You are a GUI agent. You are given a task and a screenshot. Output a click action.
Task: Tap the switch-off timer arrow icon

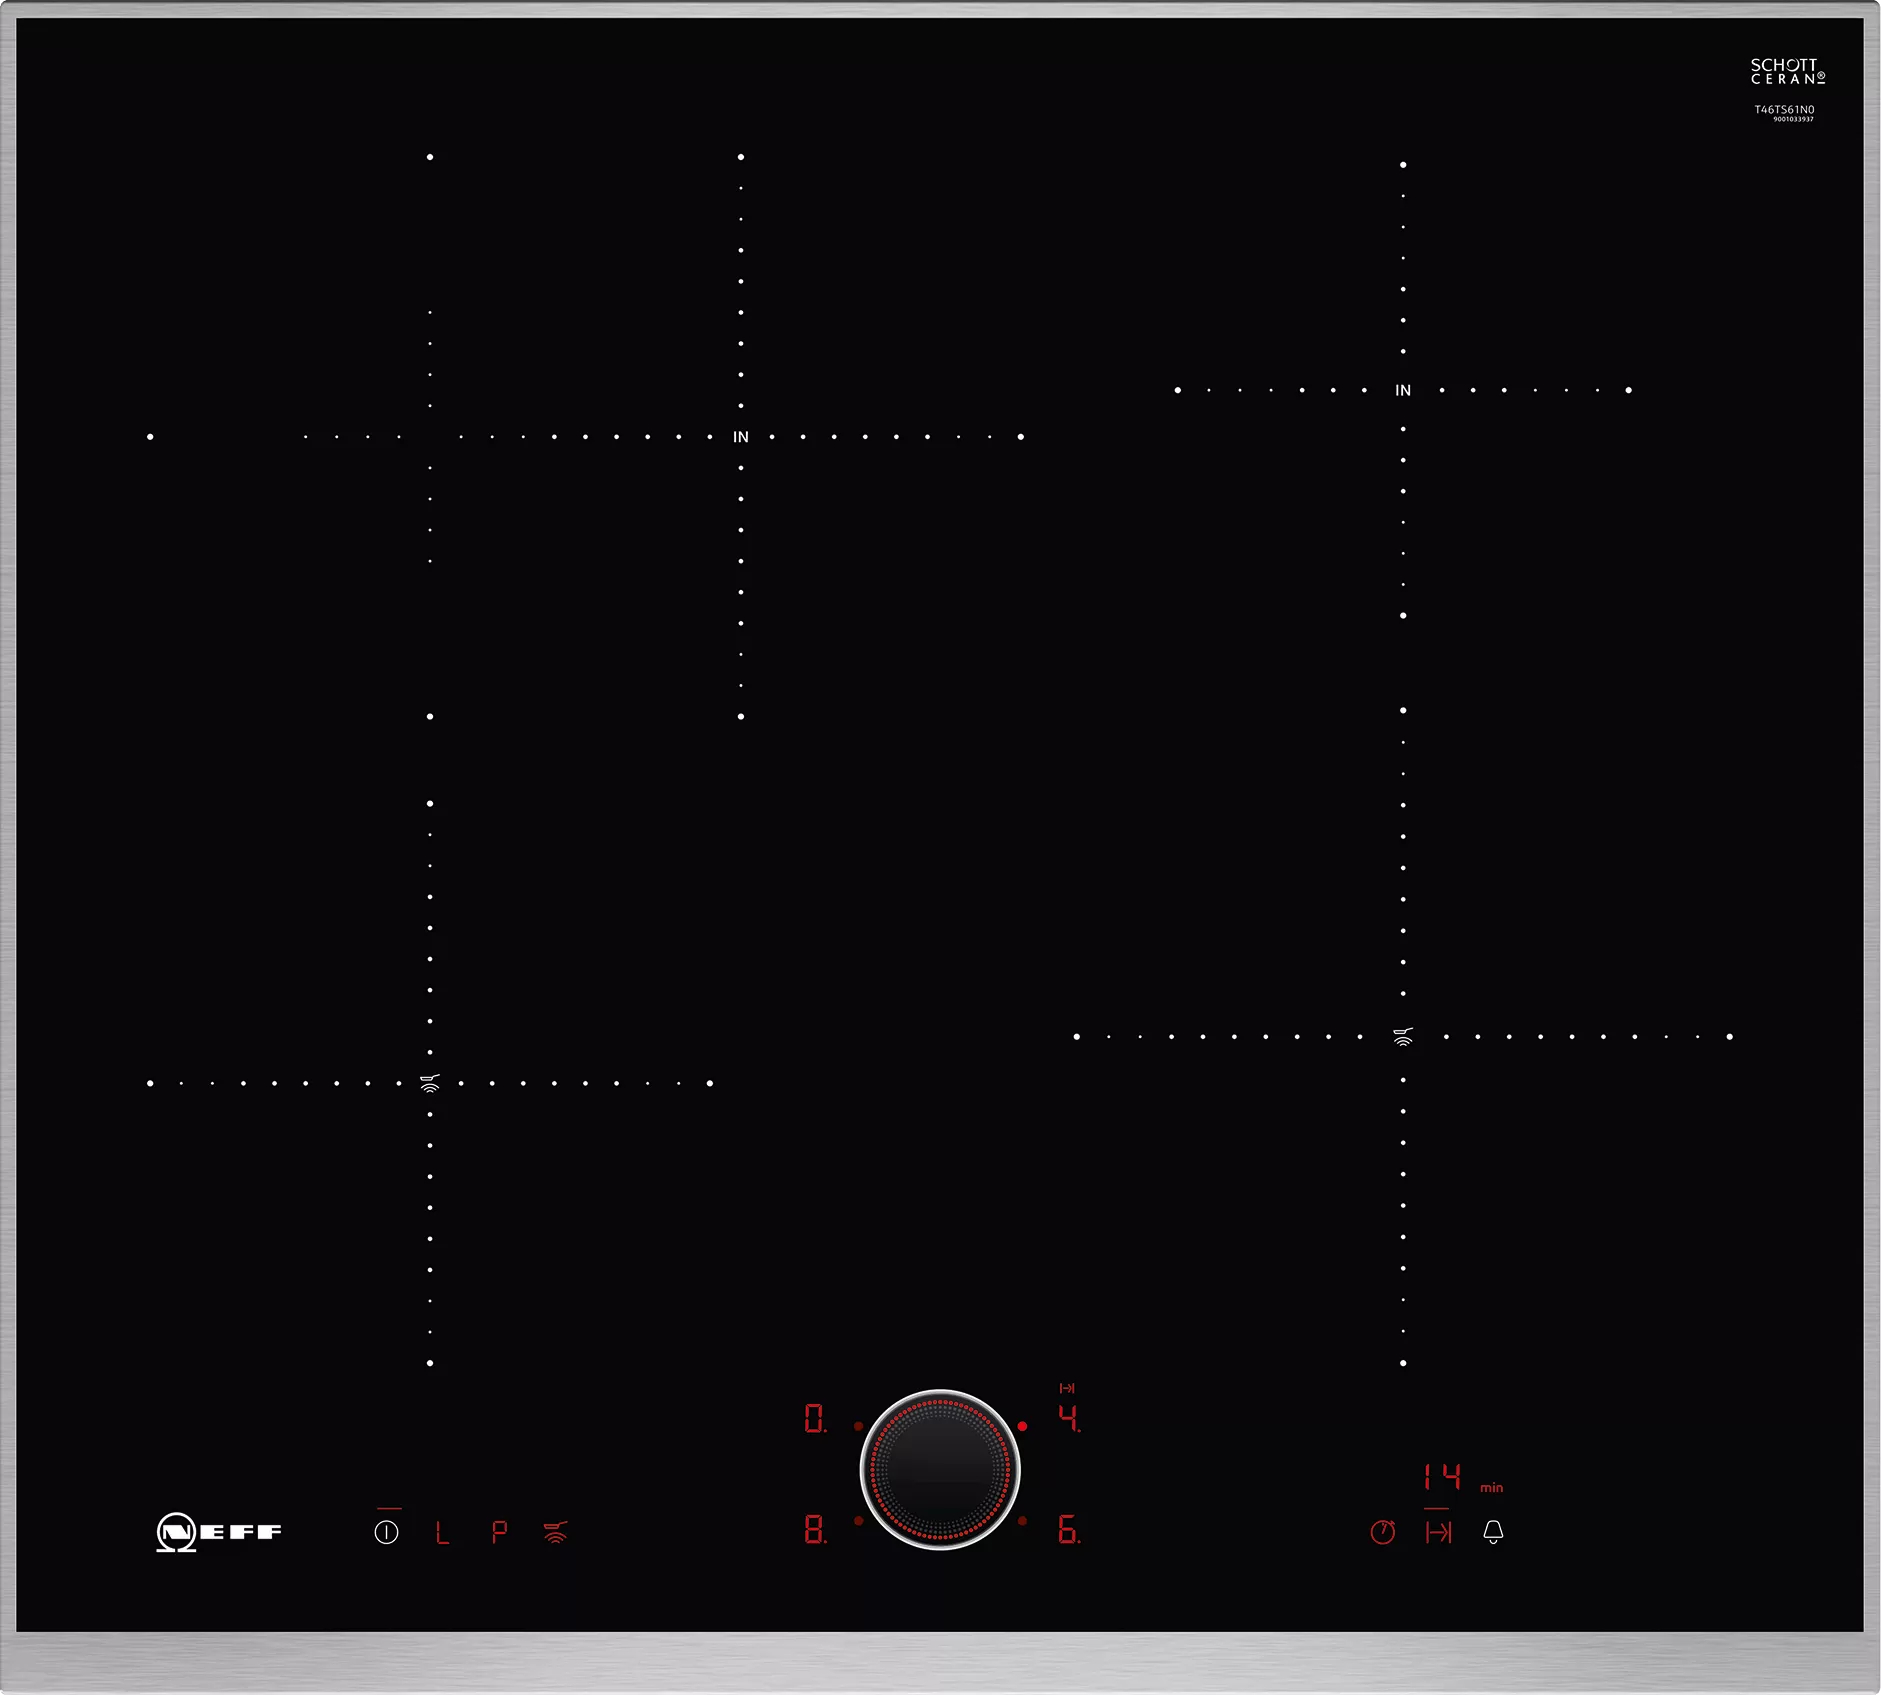point(1438,1532)
